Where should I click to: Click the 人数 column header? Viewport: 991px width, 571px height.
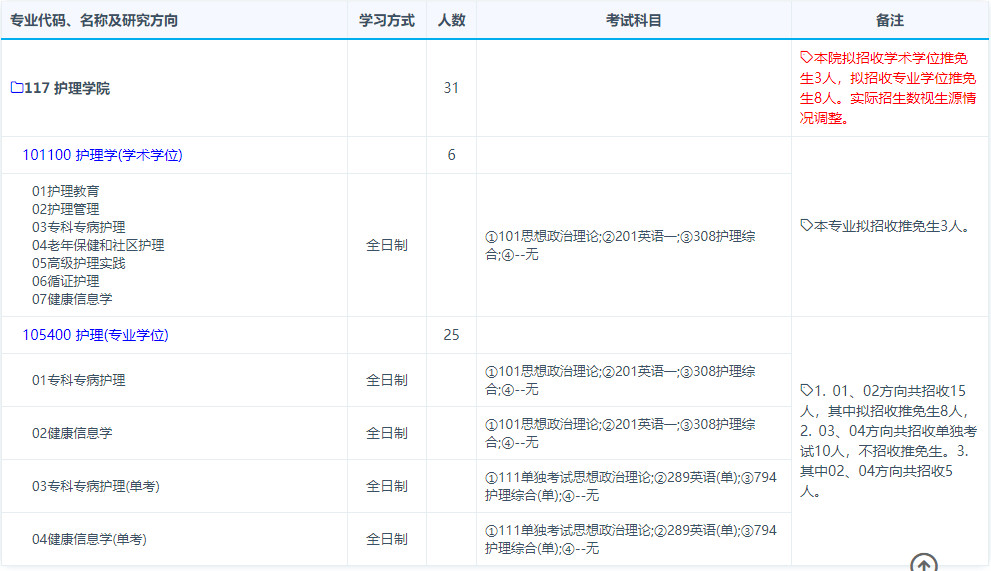pyautogui.click(x=451, y=20)
